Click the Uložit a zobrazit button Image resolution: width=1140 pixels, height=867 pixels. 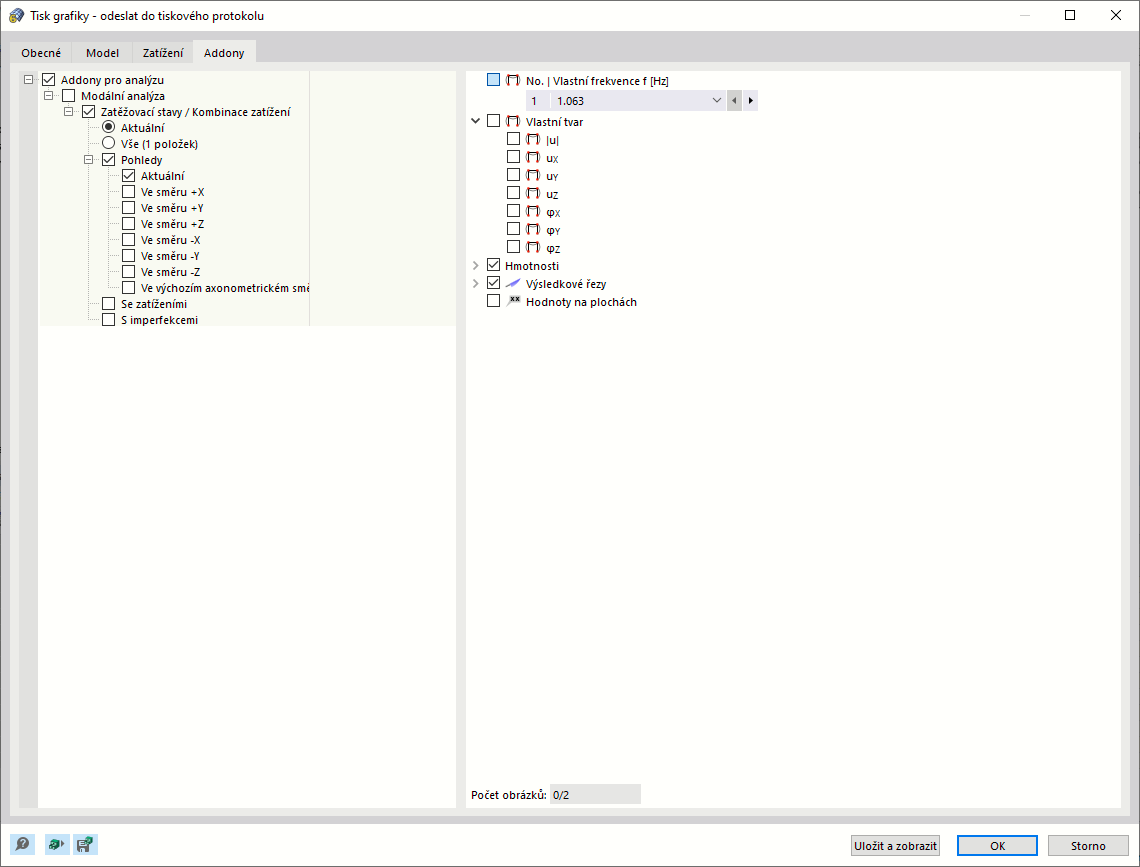coord(896,845)
